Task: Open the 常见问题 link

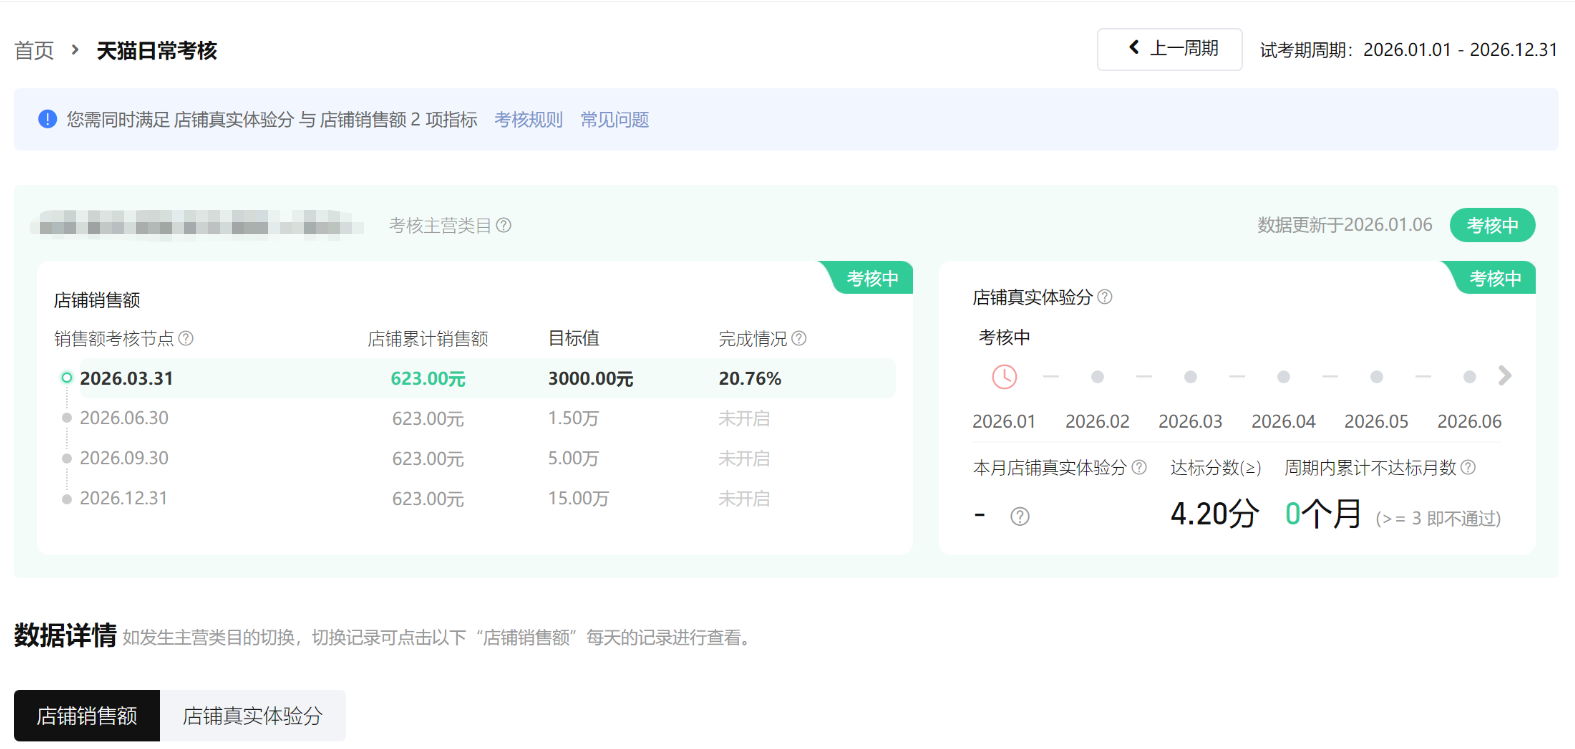Action: [x=614, y=120]
